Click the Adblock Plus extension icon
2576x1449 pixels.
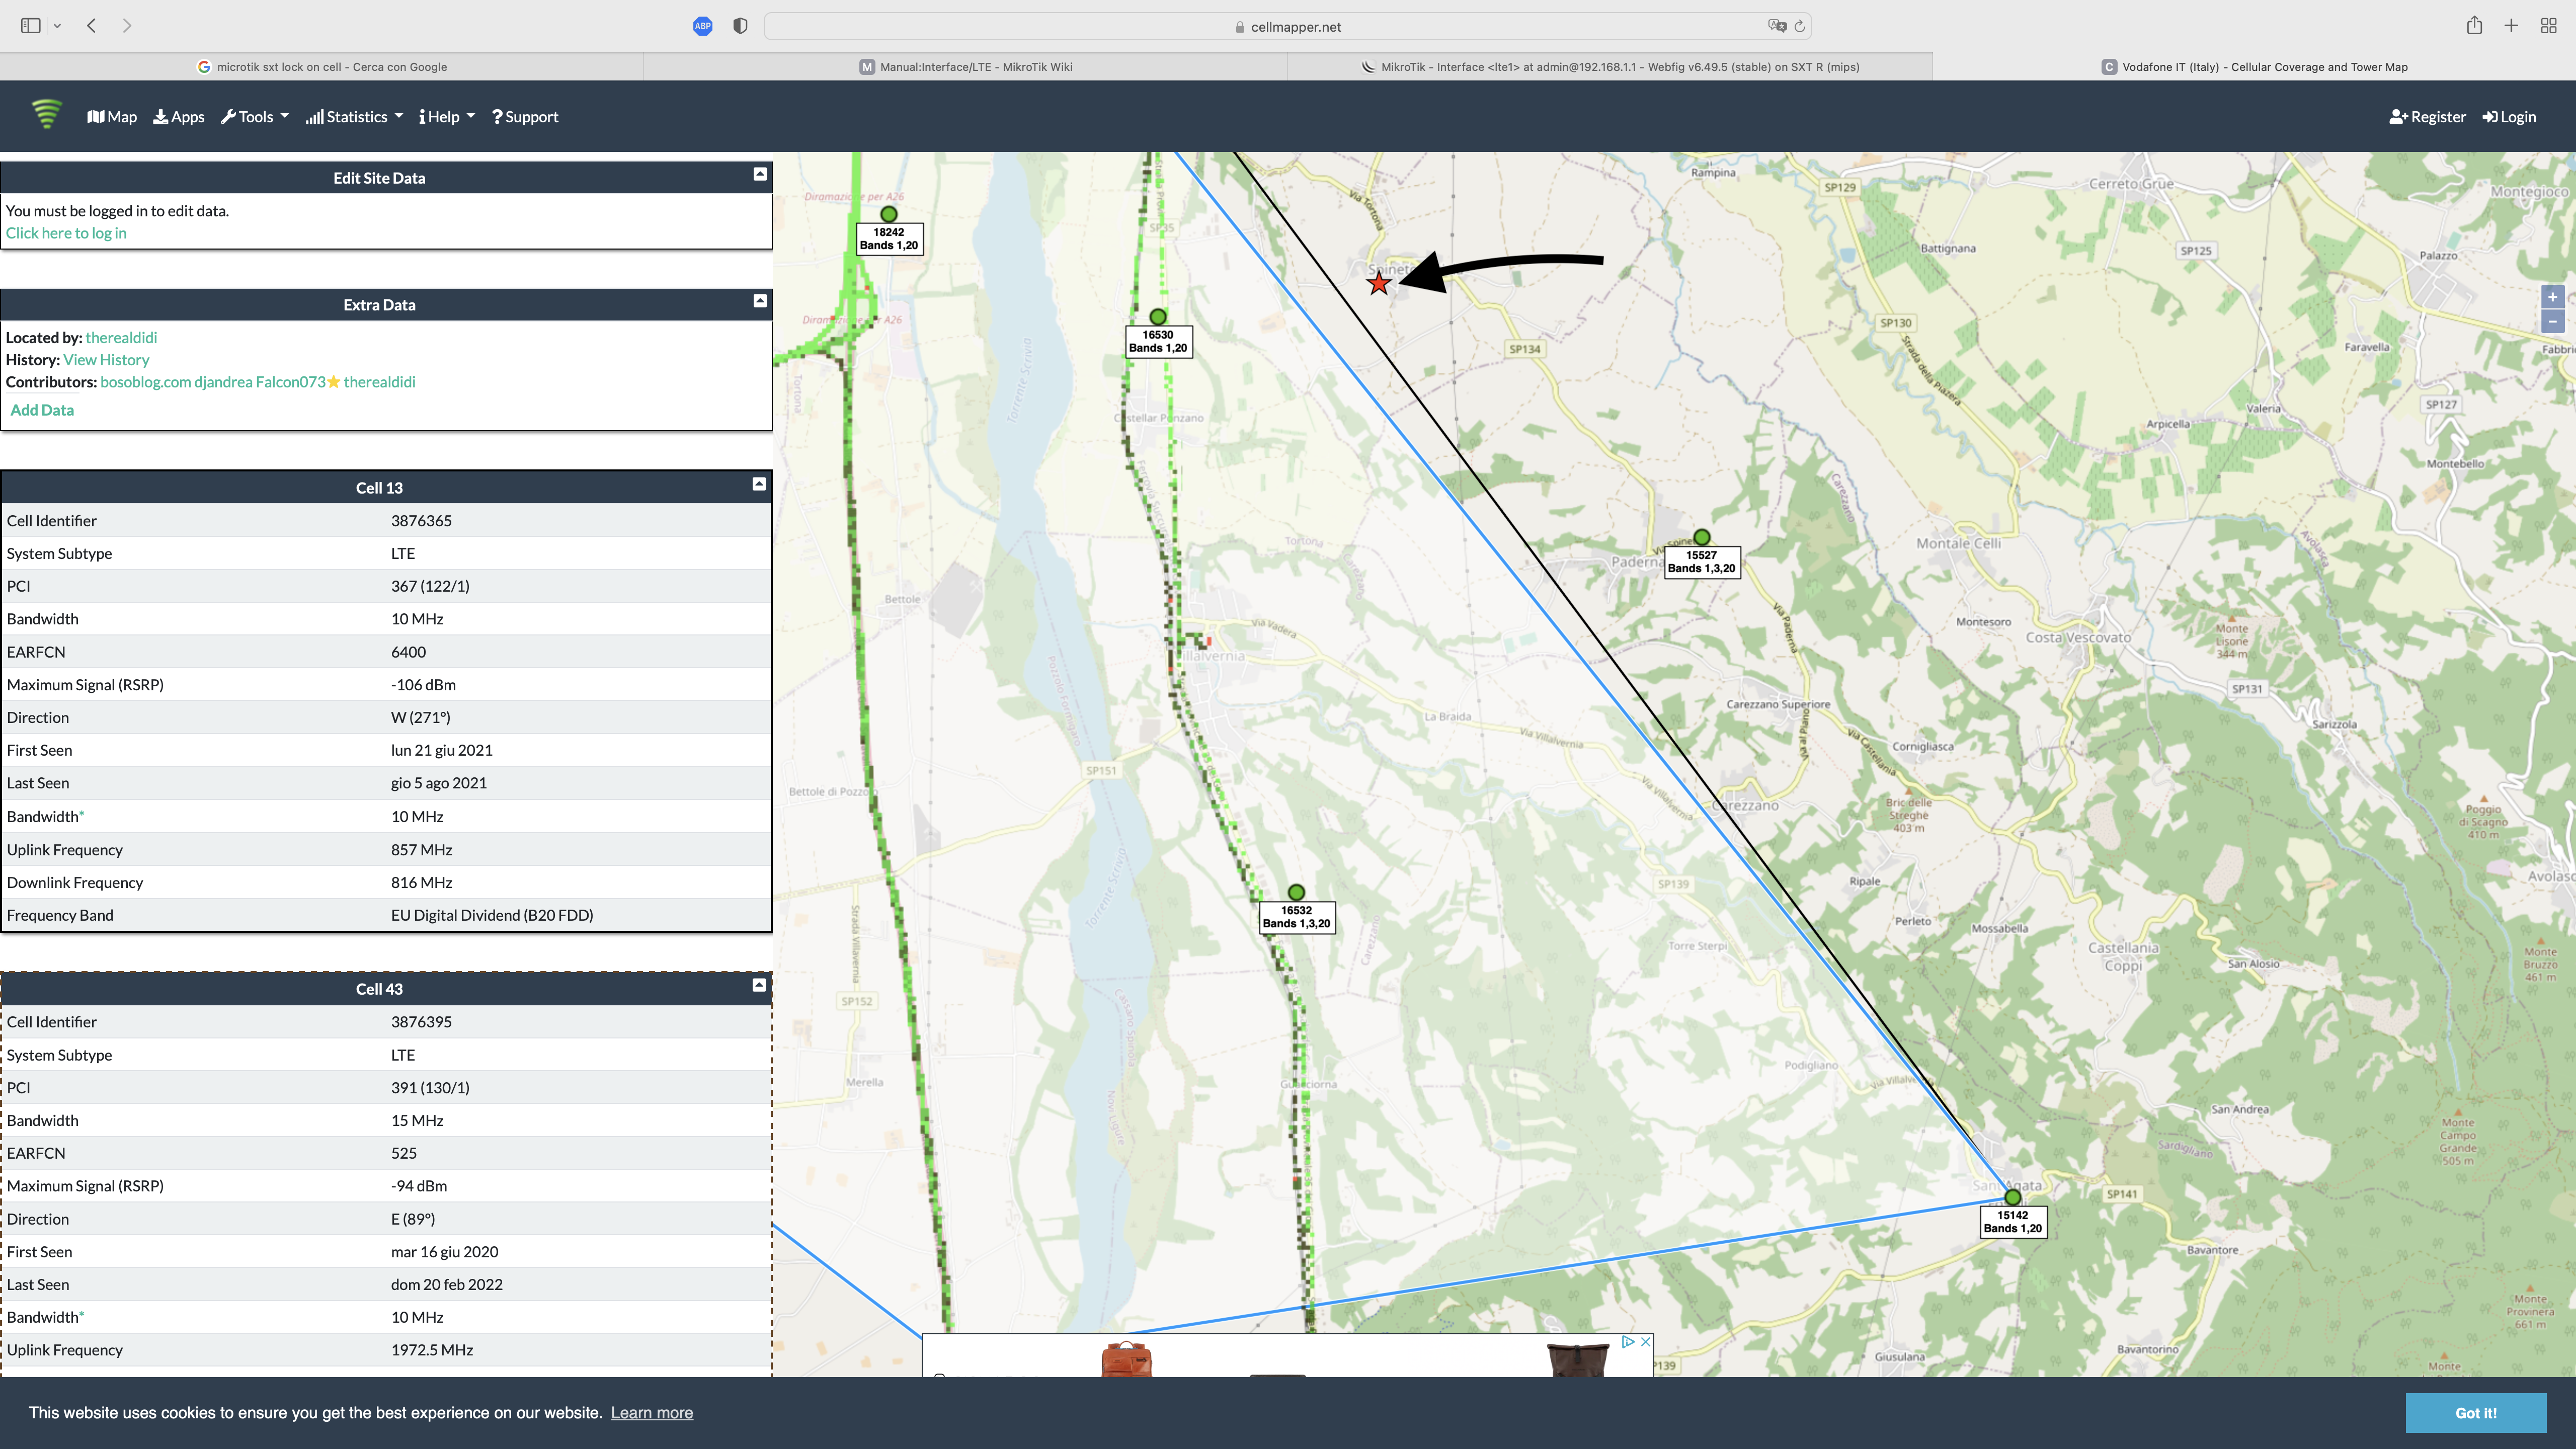702,26
